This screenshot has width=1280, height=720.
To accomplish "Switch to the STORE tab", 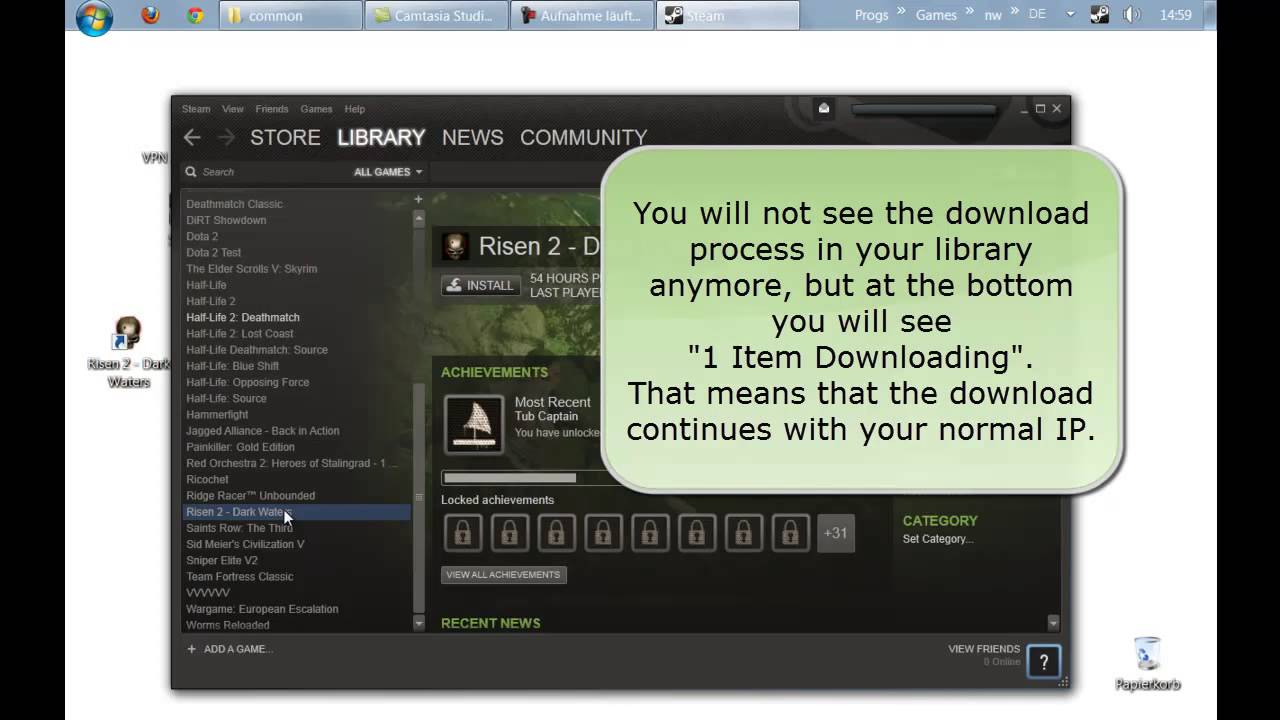I will pos(285,138).
